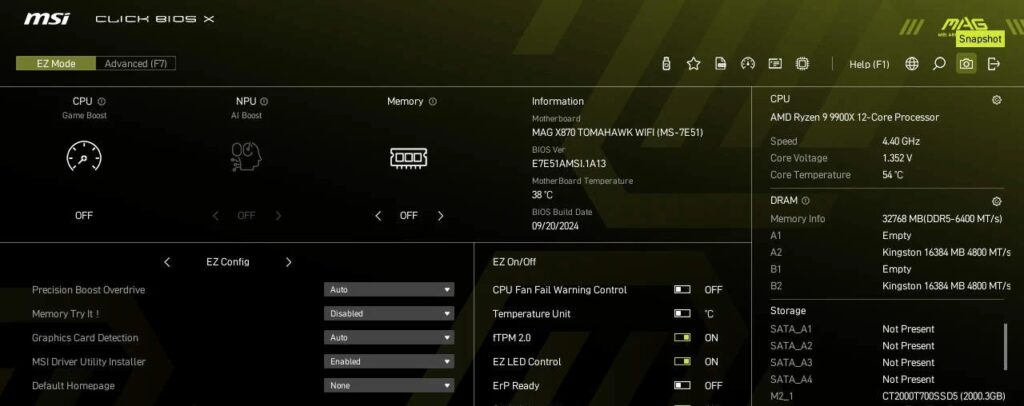The height and width of the screenshot is (406, 1024).
Task: Click left arrow beside NPU OFF
Action: pyautogui.click(x=216, y=215)
